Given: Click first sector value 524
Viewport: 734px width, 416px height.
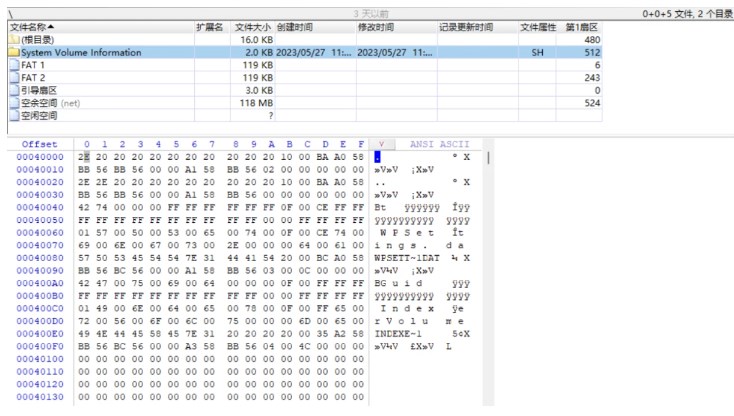Looking at the screenshot, I should 592,103.
